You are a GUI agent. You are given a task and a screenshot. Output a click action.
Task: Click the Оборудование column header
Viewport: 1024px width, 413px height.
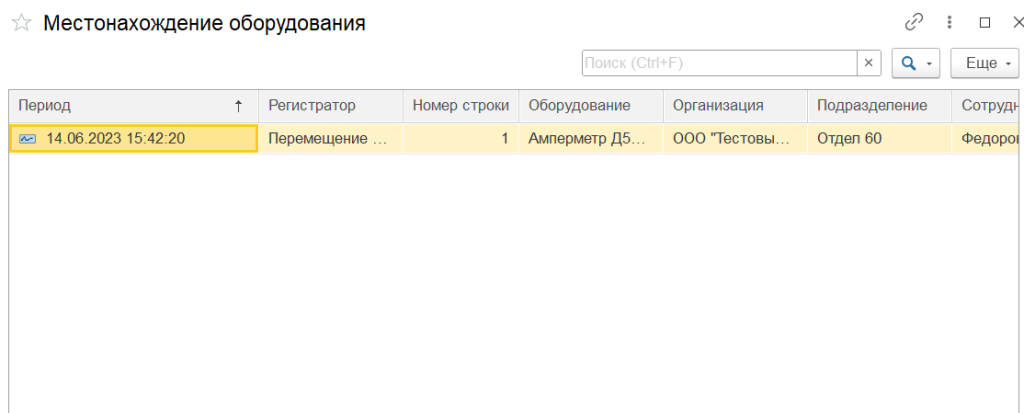(x=591, y=106)
